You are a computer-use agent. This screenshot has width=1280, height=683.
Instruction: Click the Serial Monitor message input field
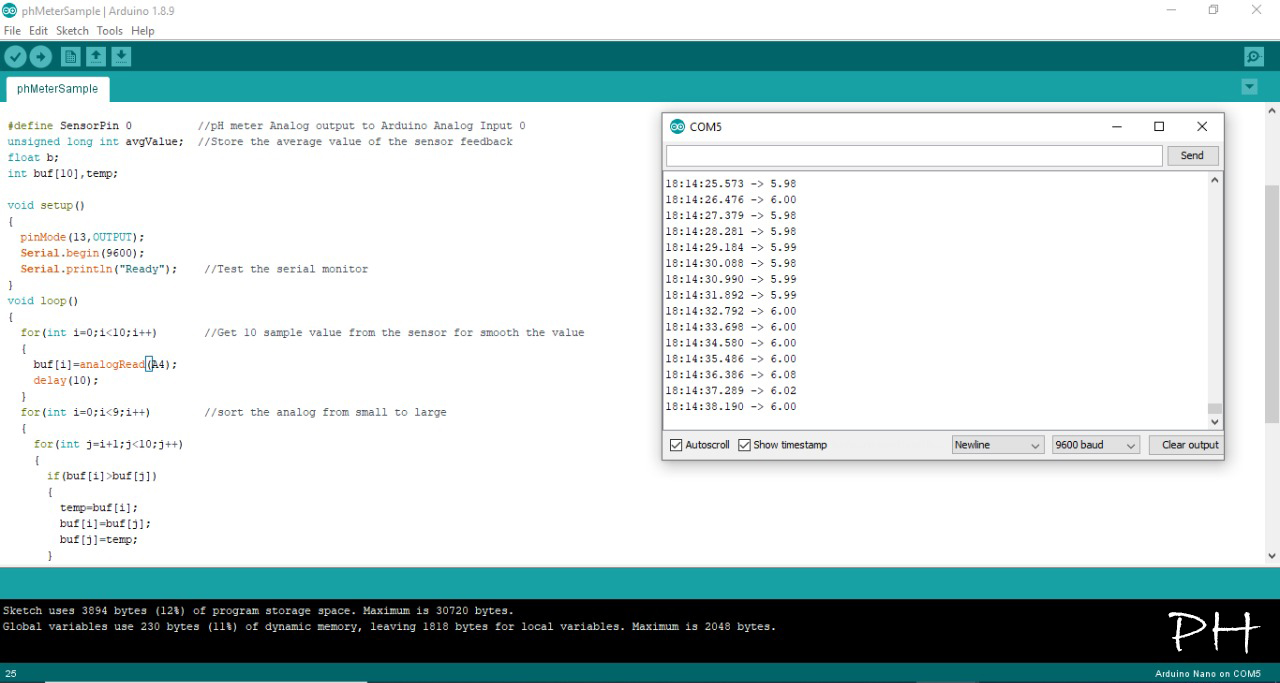point(912,155)
